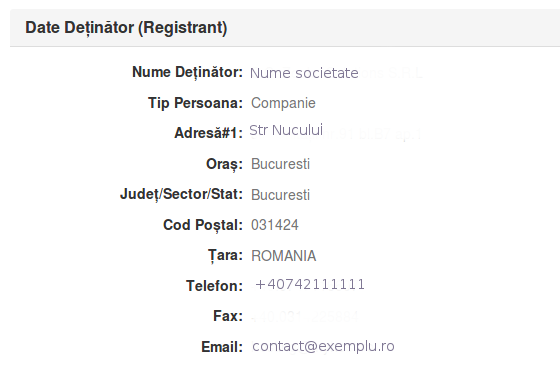Select the Cod Poștal label
The height and width of the screenshot is (374, 560).
coord(203,225)
